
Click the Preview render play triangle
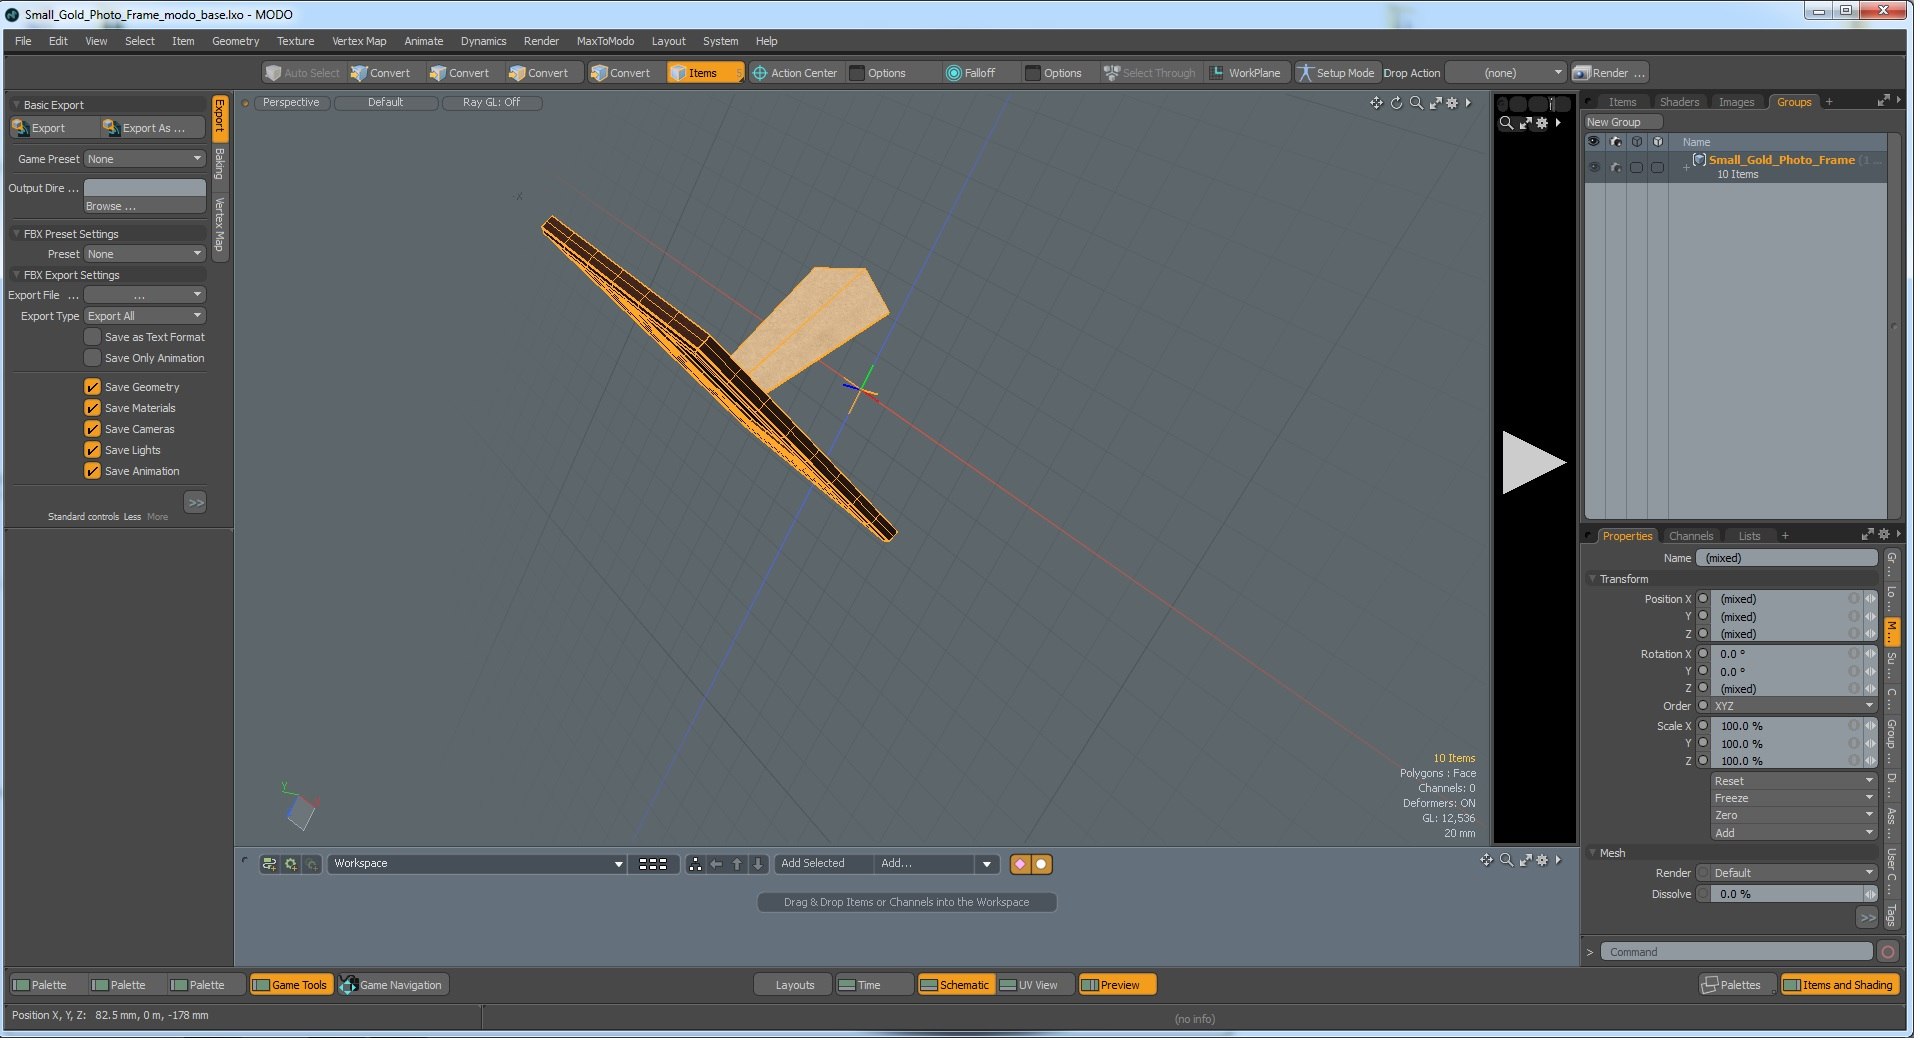point(1533,462)
